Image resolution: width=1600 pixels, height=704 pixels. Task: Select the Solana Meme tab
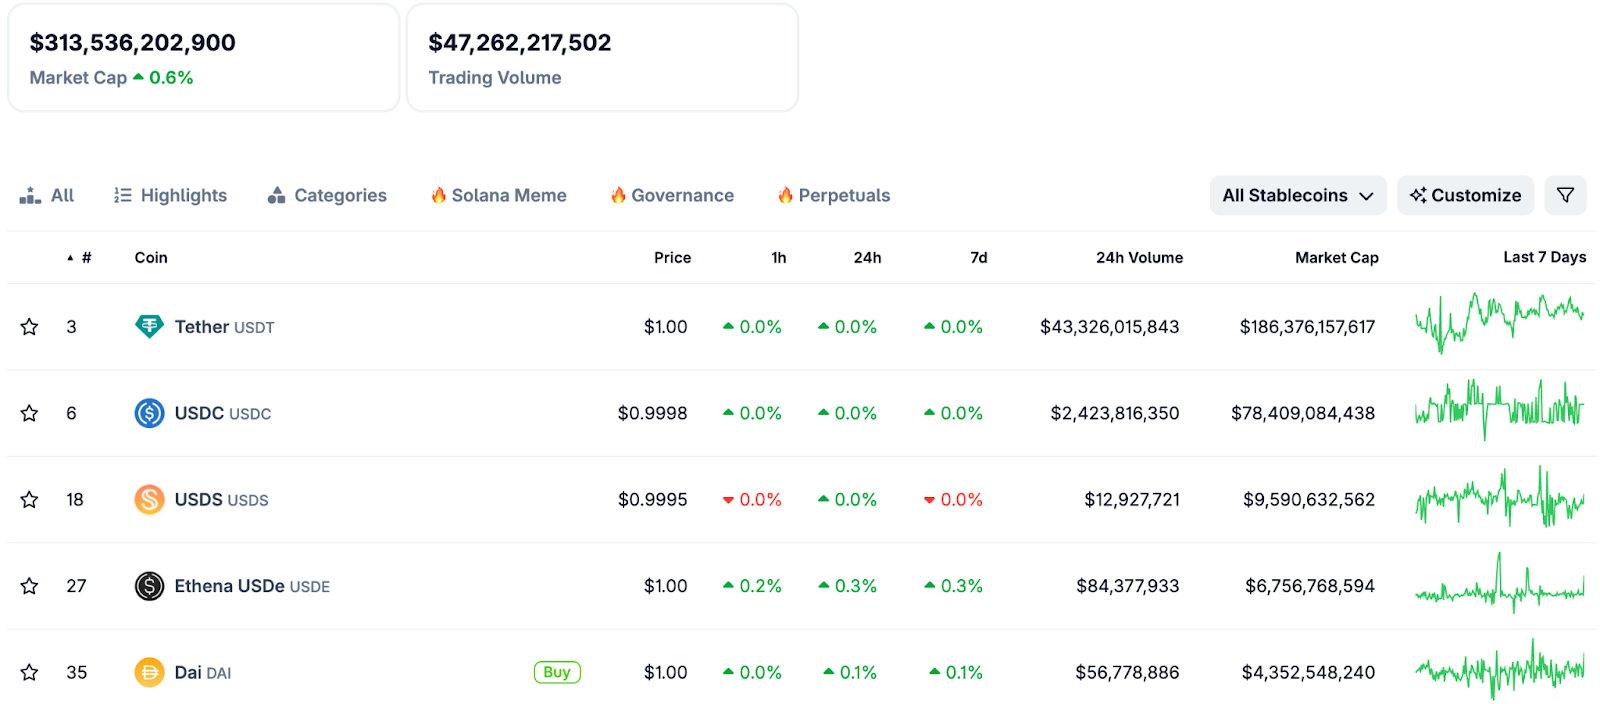tap(498, 195)
